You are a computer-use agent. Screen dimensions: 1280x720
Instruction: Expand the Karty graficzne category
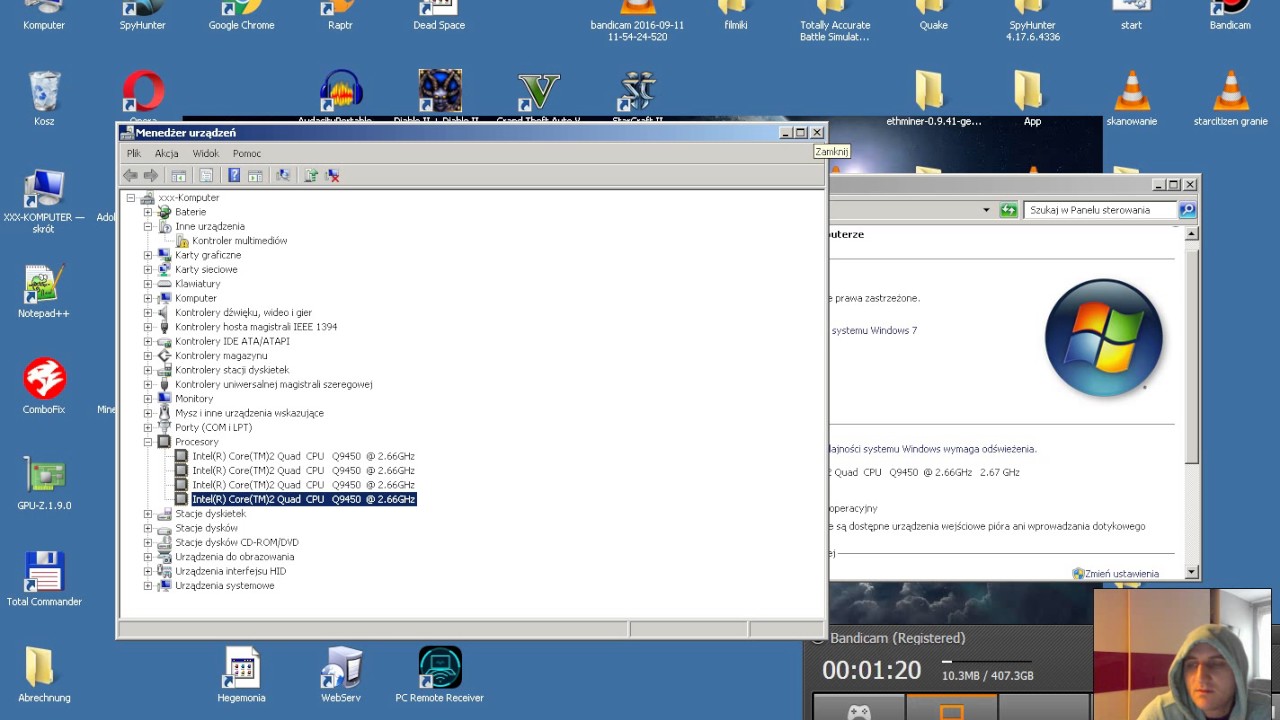coord(148,255)
